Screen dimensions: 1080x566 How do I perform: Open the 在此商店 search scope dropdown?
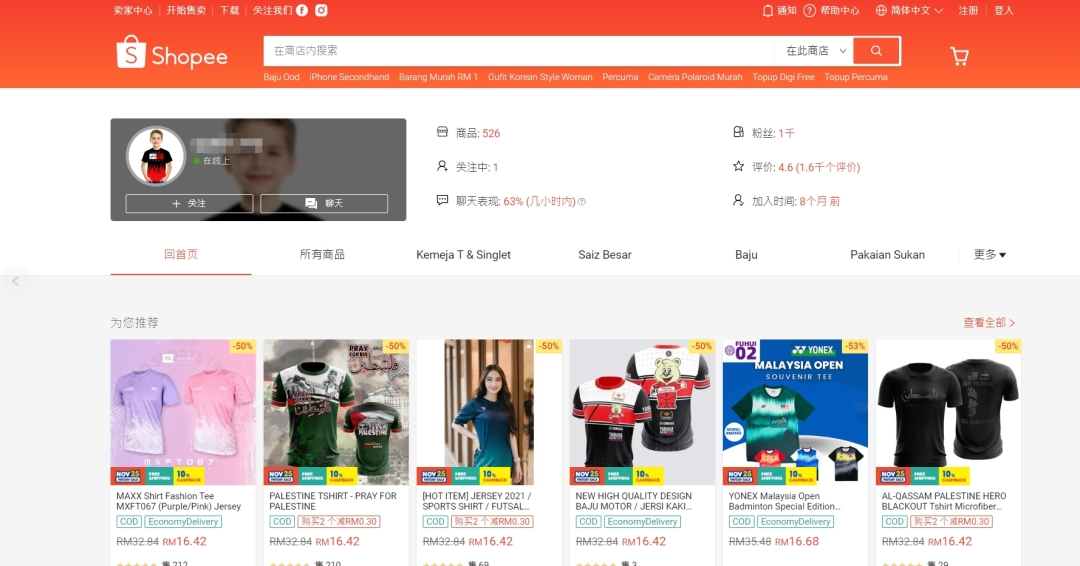[816, 51]
